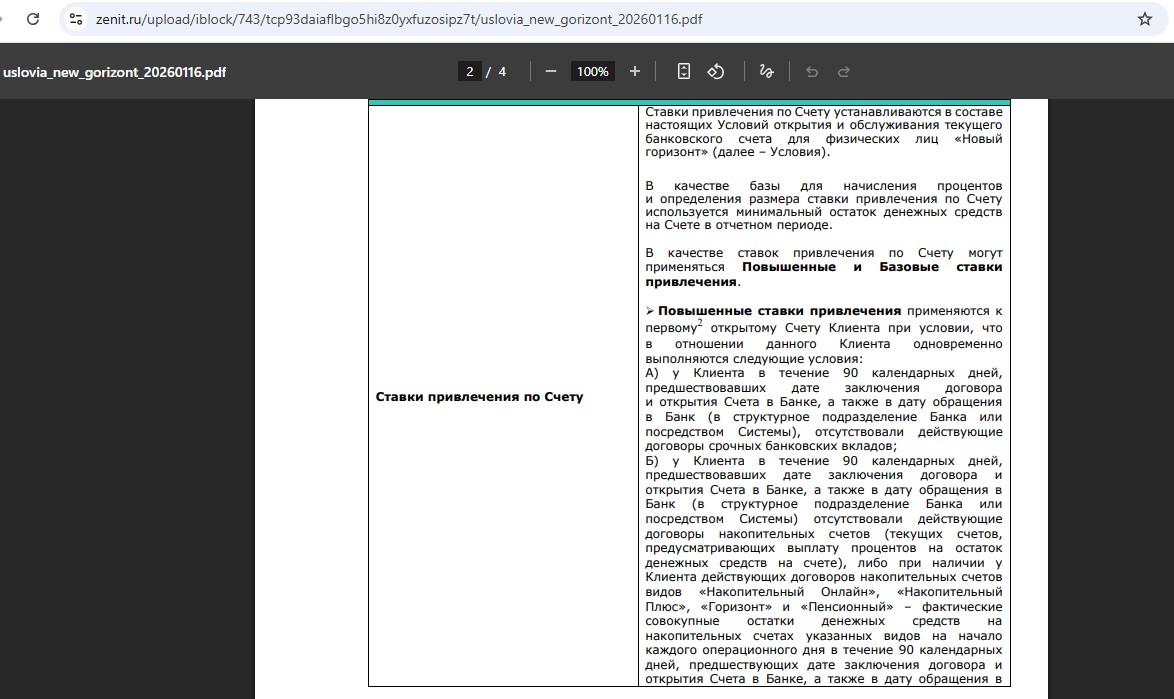Click bold "Повышенные ставки привлечения" bullet text

tap(779, 311)
